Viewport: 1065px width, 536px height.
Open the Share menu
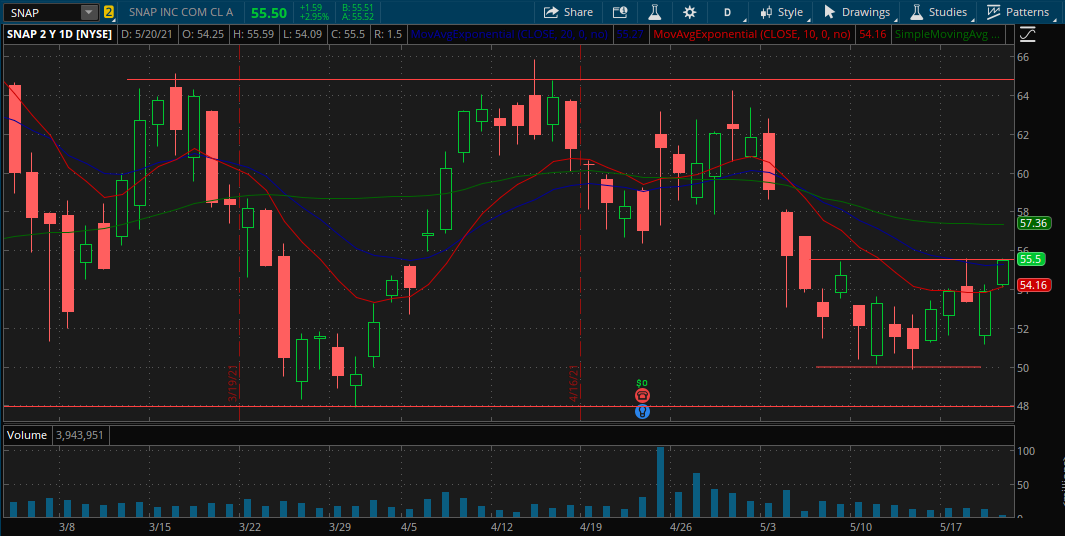click(x=568, y=12)
